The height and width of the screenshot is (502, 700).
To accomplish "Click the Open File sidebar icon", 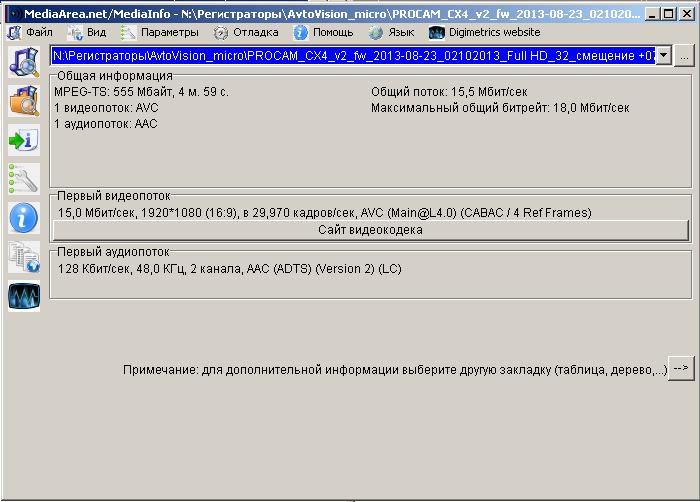I will [23, 61].
